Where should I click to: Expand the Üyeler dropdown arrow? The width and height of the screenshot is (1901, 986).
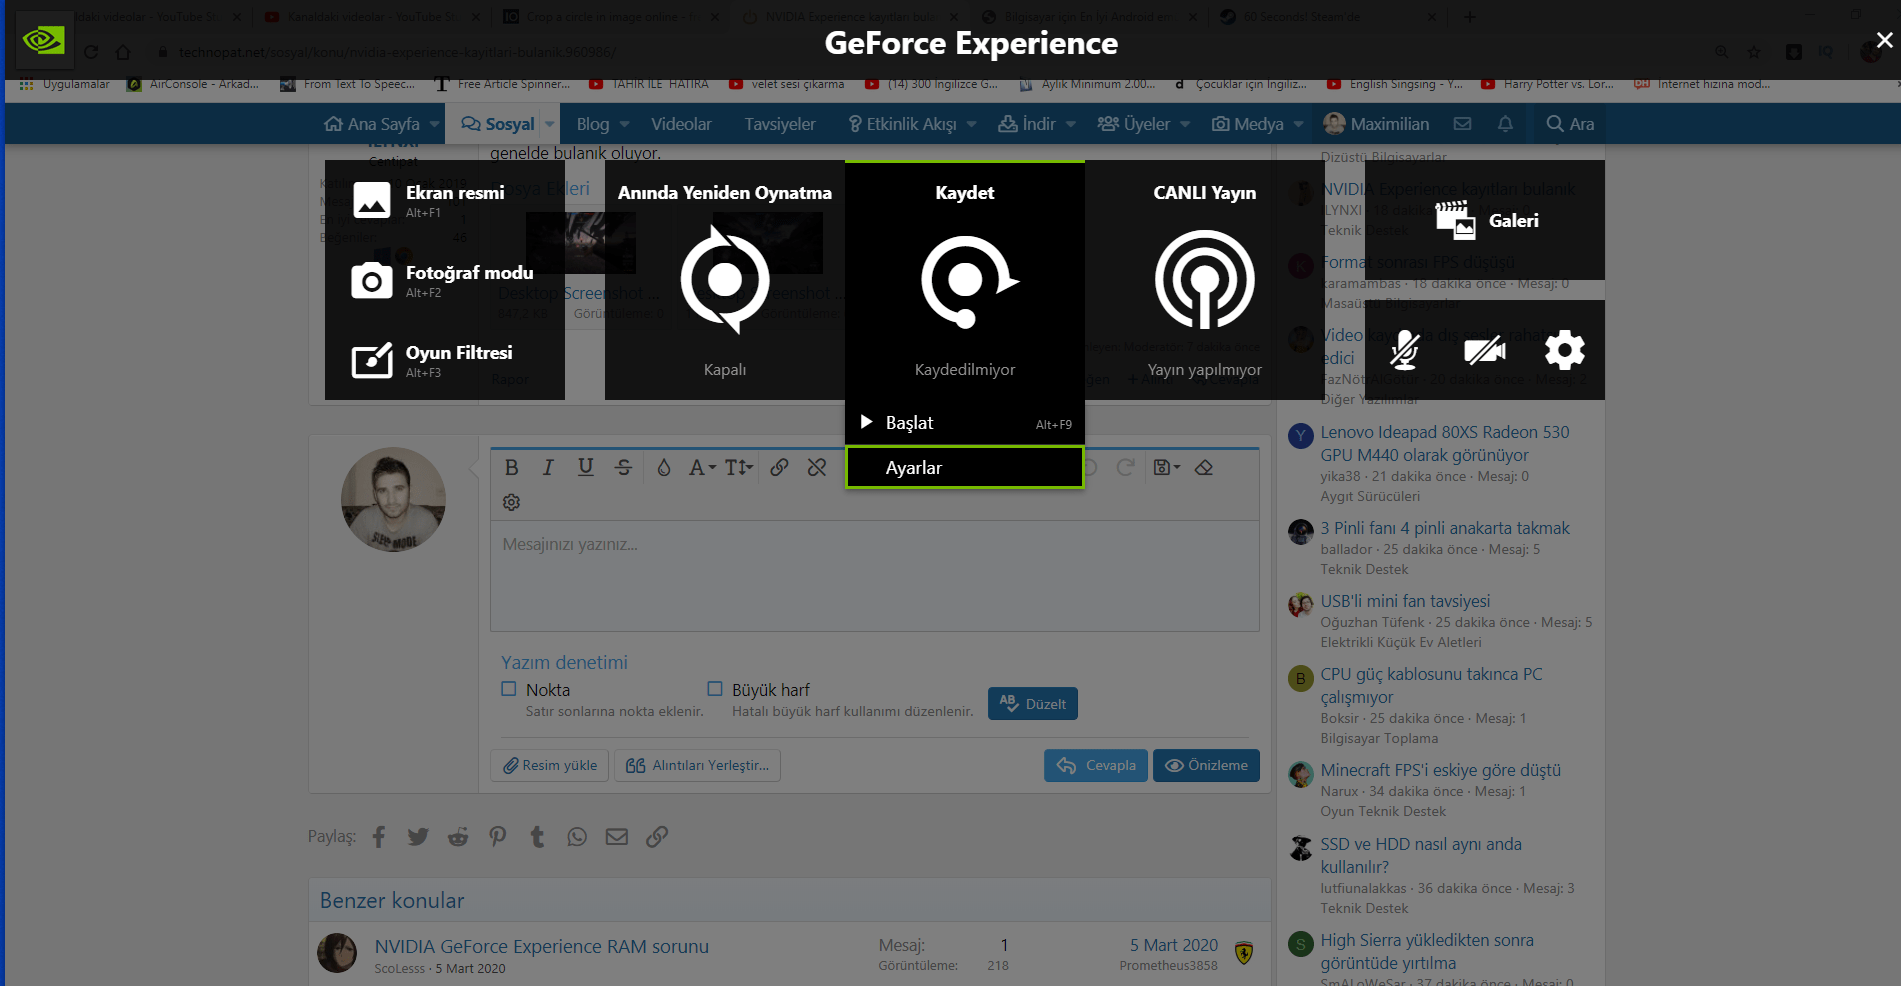tap(1185, 124)
